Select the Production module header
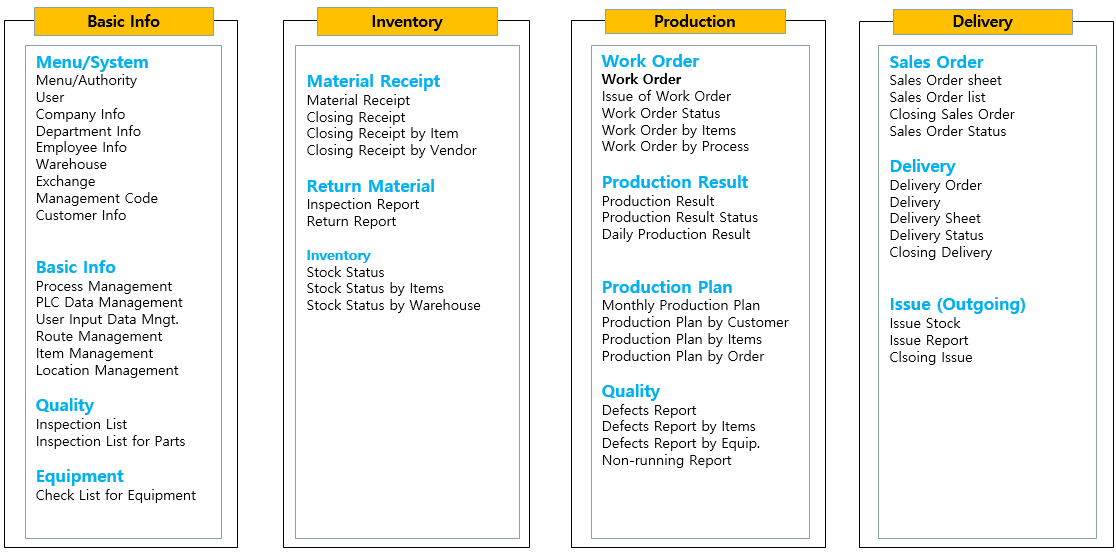 694,21
